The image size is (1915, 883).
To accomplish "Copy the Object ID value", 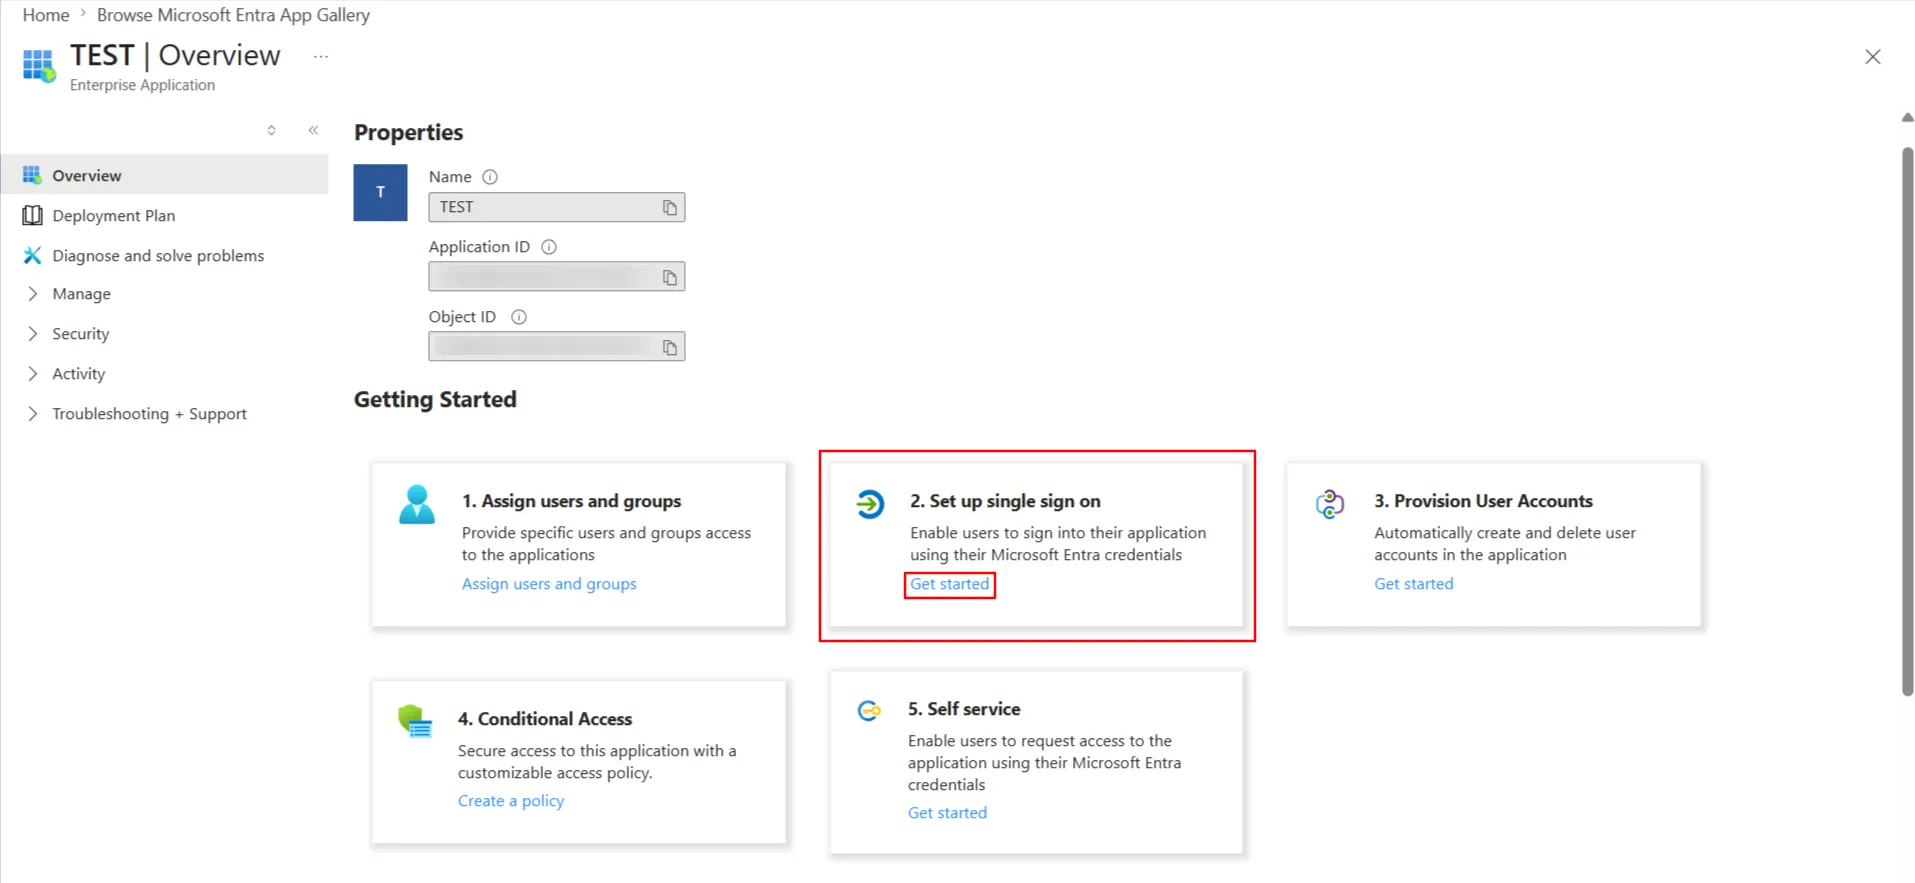I will 669,347.
